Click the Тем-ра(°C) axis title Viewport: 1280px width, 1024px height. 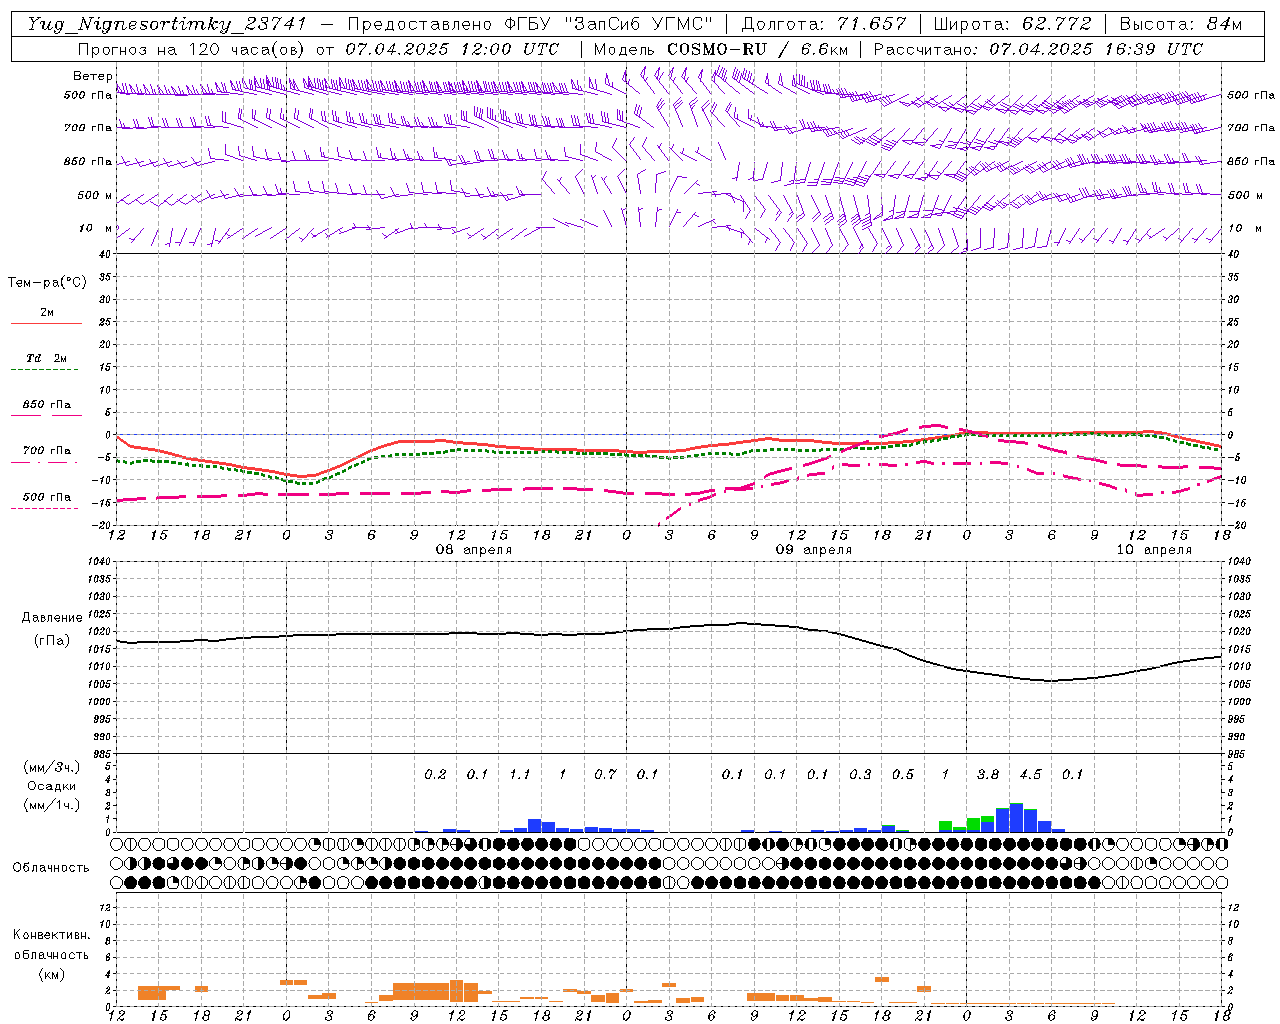click(47, 283)
